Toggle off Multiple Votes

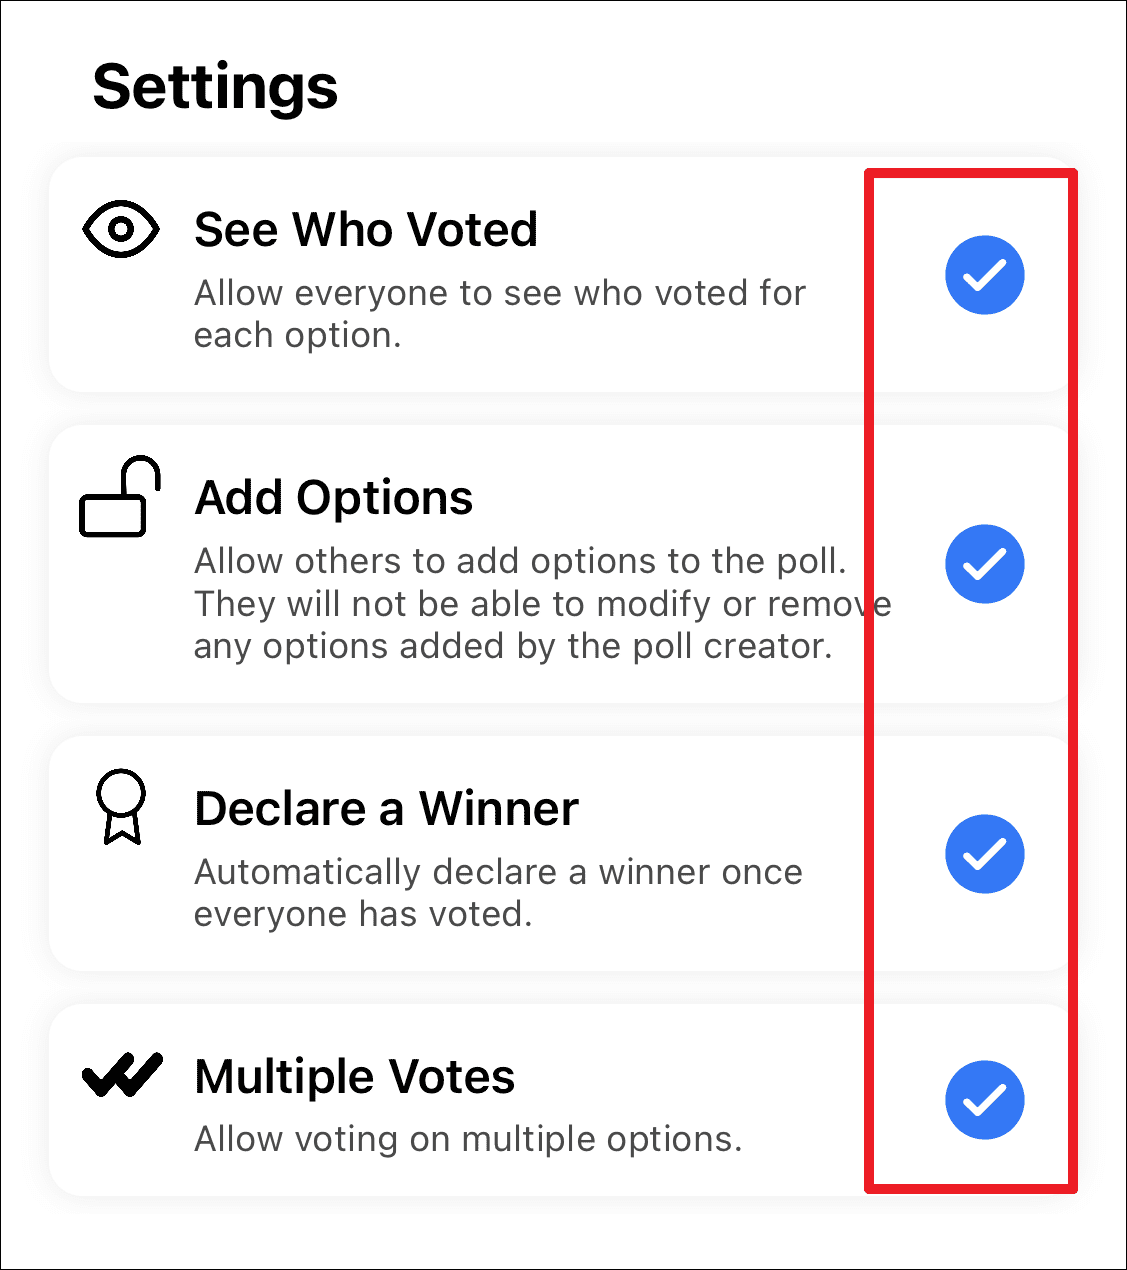(985, 1100)
